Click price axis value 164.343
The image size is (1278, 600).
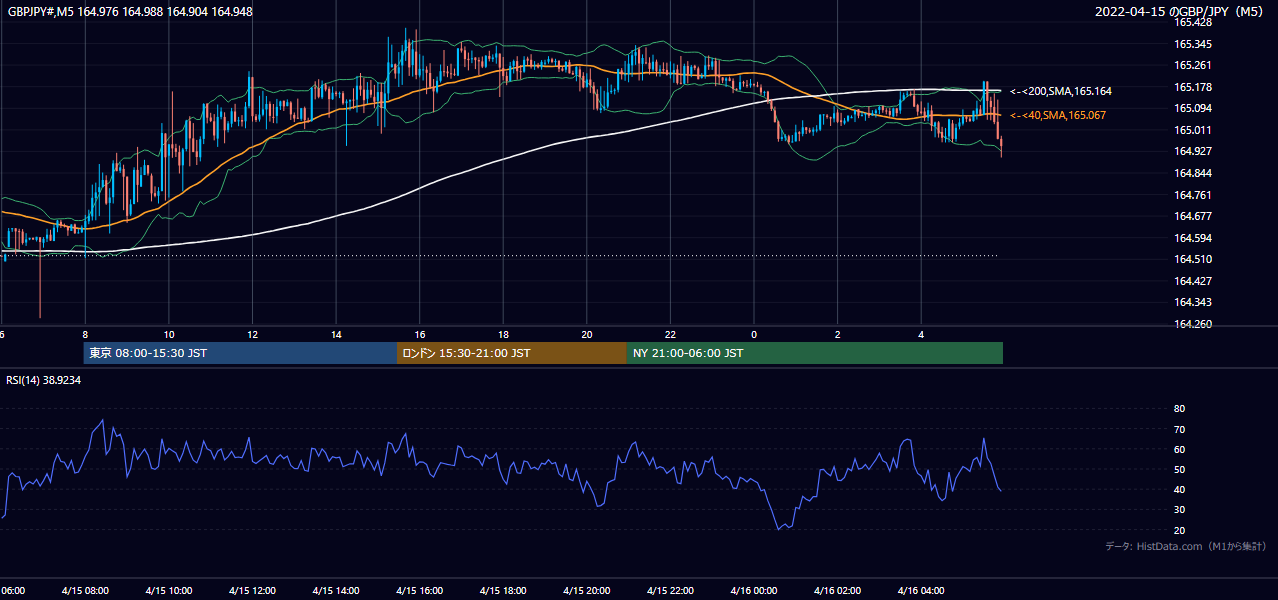click(1193, 302)
